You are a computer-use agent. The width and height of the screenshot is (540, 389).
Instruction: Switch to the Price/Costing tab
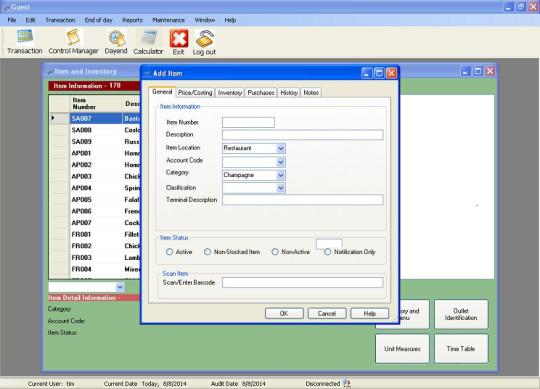195,93
